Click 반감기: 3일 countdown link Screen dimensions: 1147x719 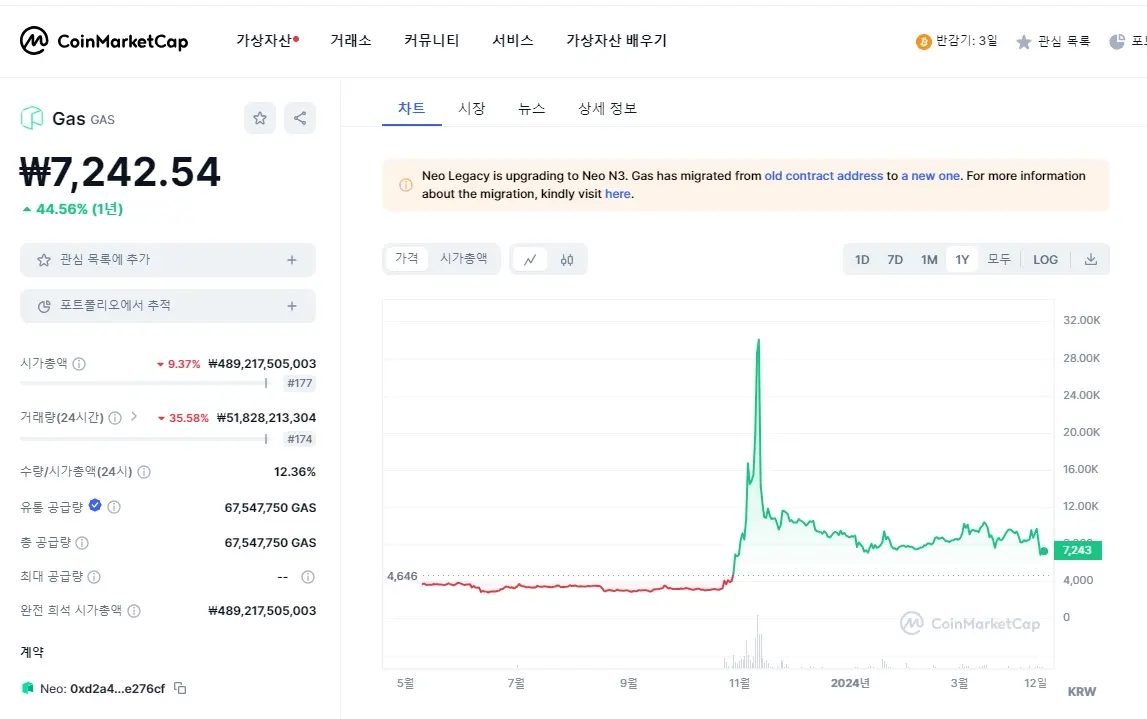point(957,41)
